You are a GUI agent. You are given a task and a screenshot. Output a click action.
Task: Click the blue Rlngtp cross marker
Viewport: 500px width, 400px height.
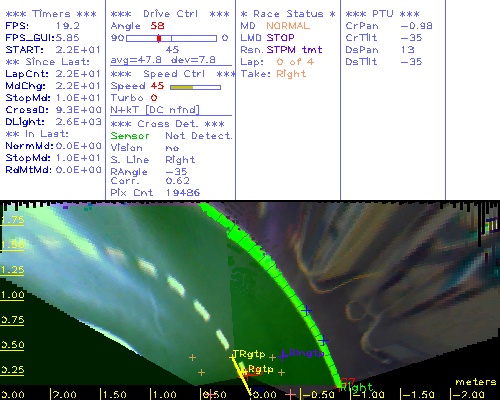[x=283, y=355]
